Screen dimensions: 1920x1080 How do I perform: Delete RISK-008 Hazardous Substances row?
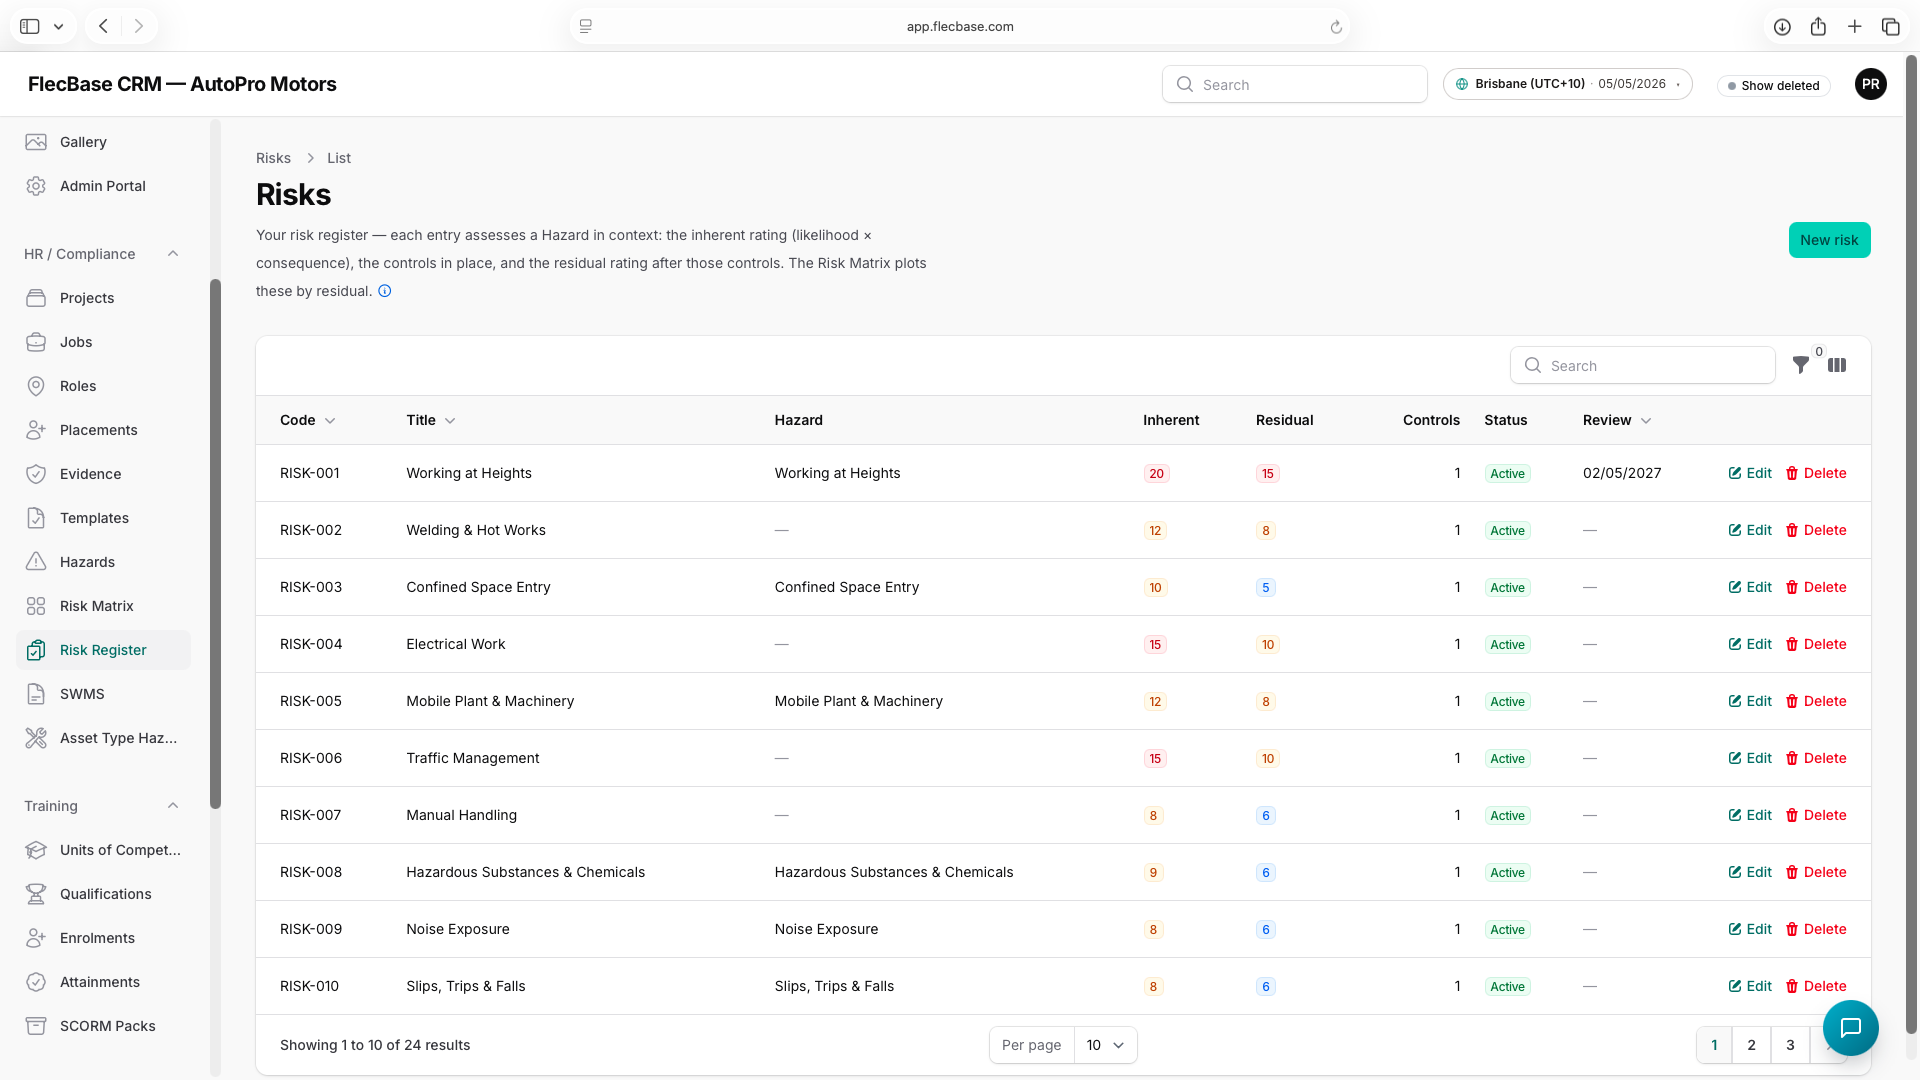coord(1816,873)
